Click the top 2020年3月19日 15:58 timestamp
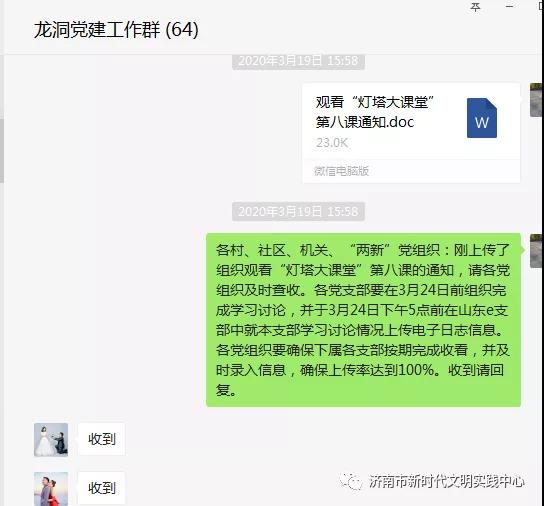 (298, 61)
